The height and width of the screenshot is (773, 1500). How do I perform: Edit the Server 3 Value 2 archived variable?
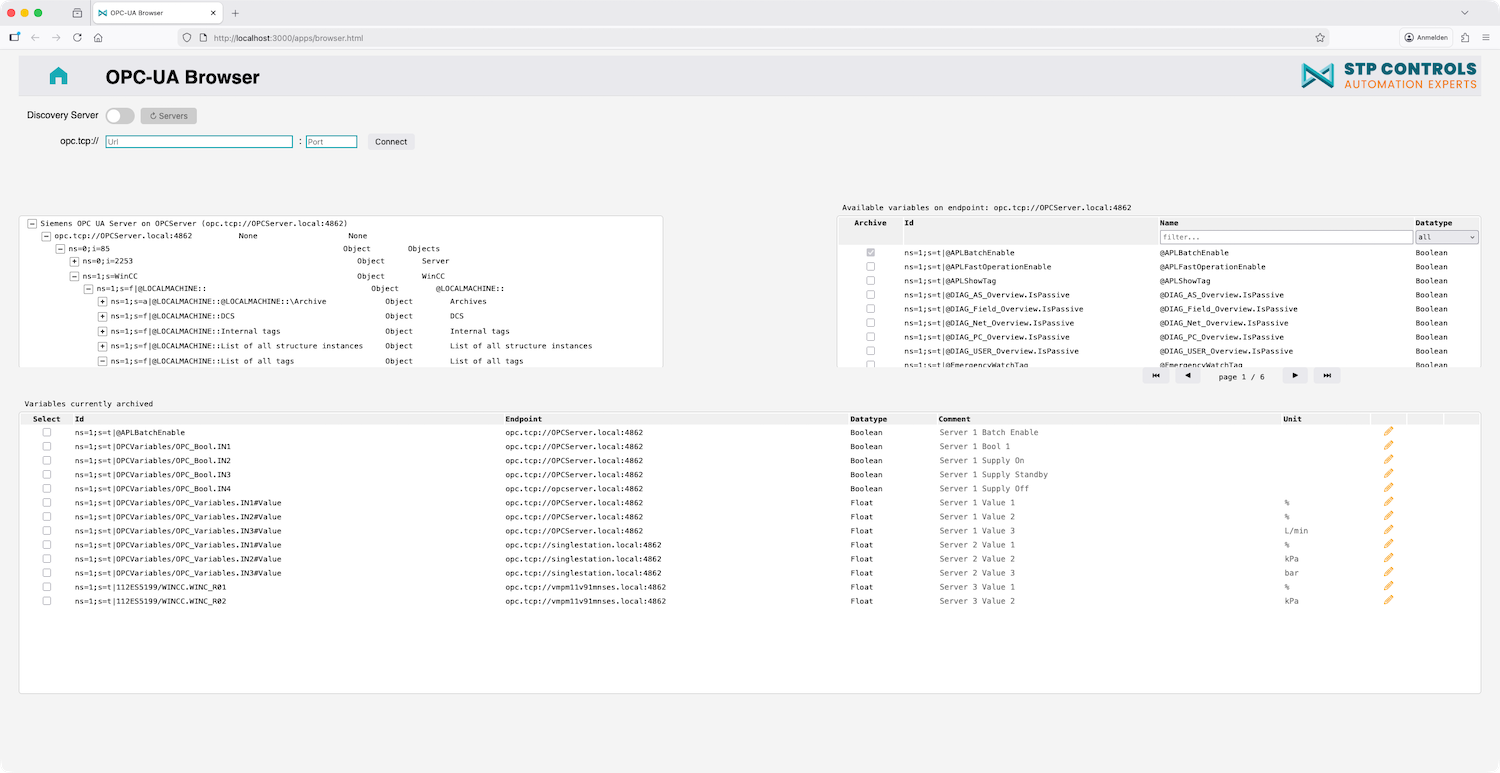(x=1388, y=600)
